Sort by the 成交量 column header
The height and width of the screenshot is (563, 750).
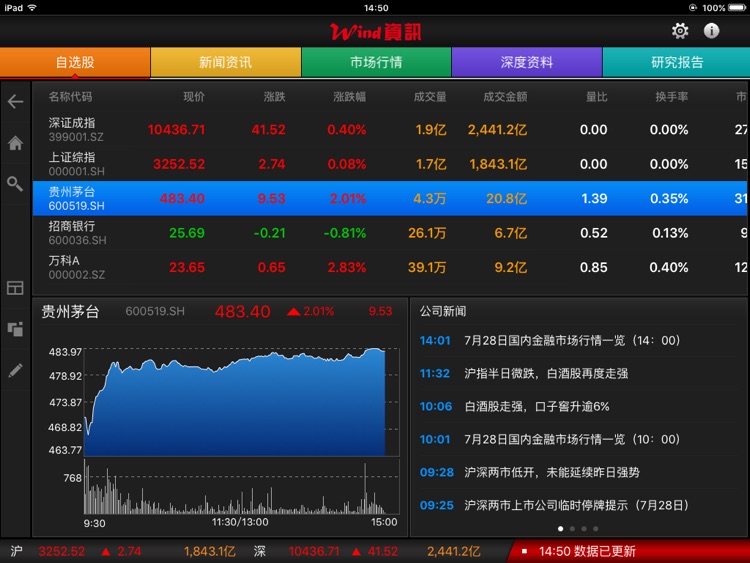(x=430, y=97)
